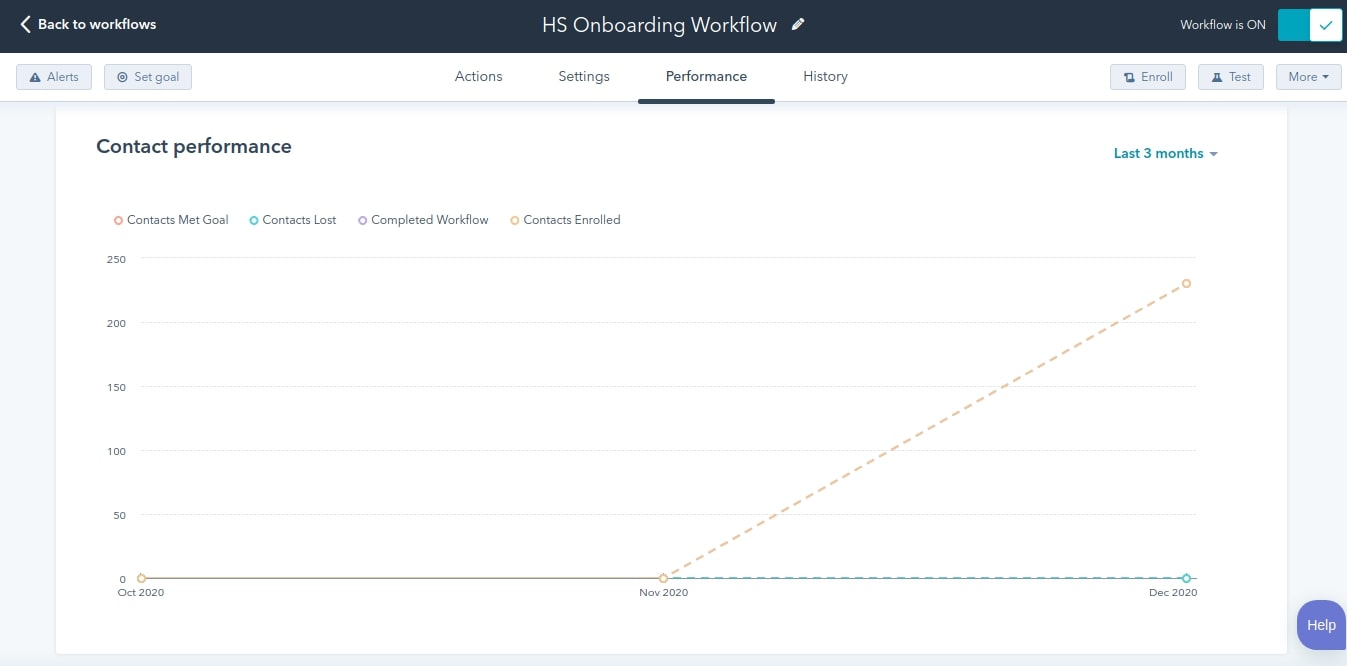Click the Enroll contact icon
This screenshot has height=666, width=1347.
click(x=1127, y=76)
